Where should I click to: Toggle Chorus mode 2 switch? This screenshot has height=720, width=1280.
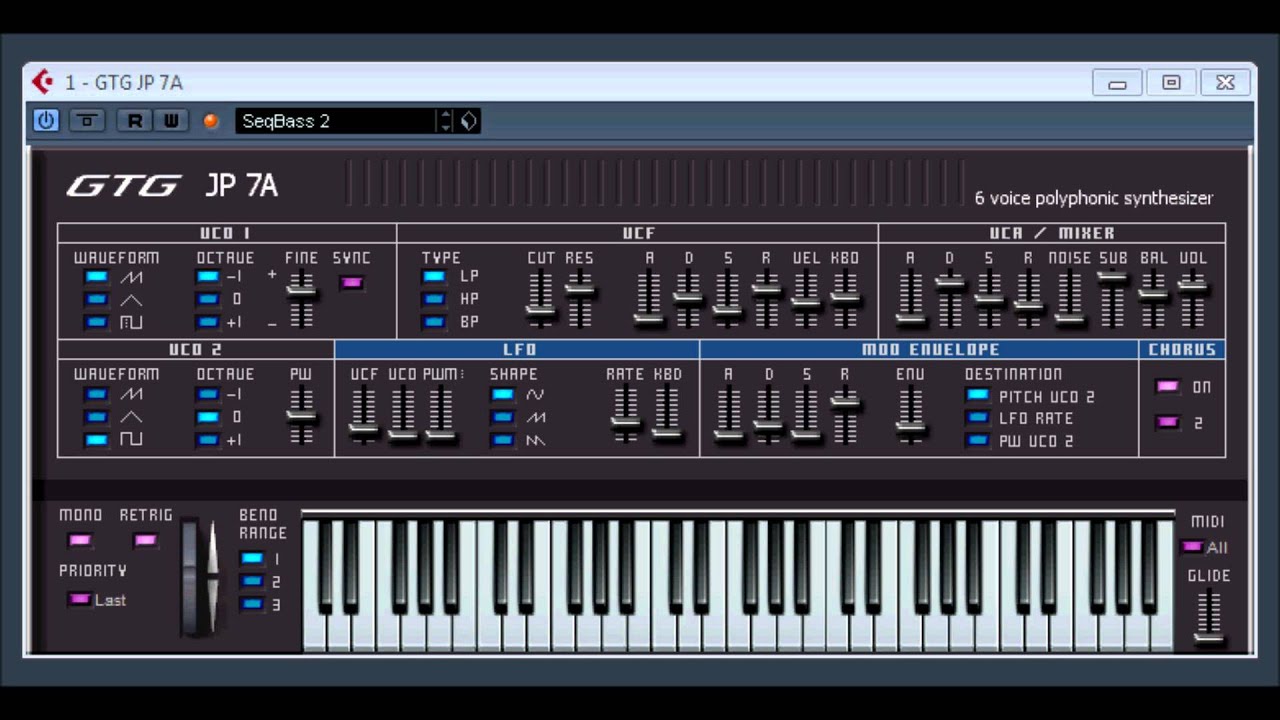click(x=1167, y=422)
